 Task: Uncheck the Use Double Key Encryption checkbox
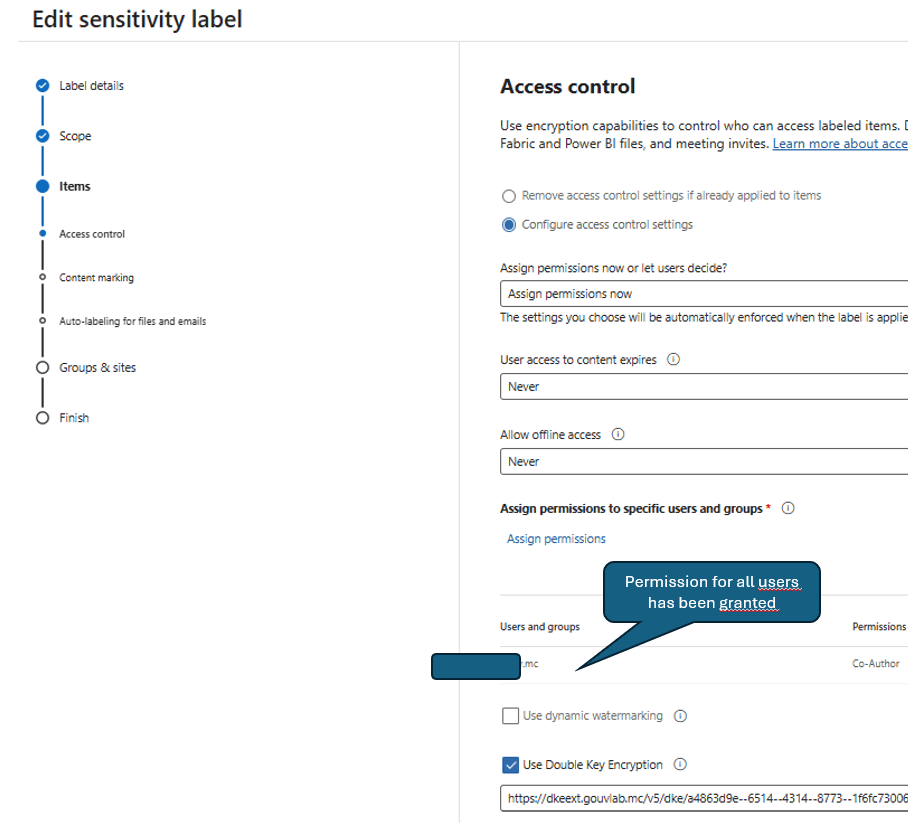coord(510,765)
